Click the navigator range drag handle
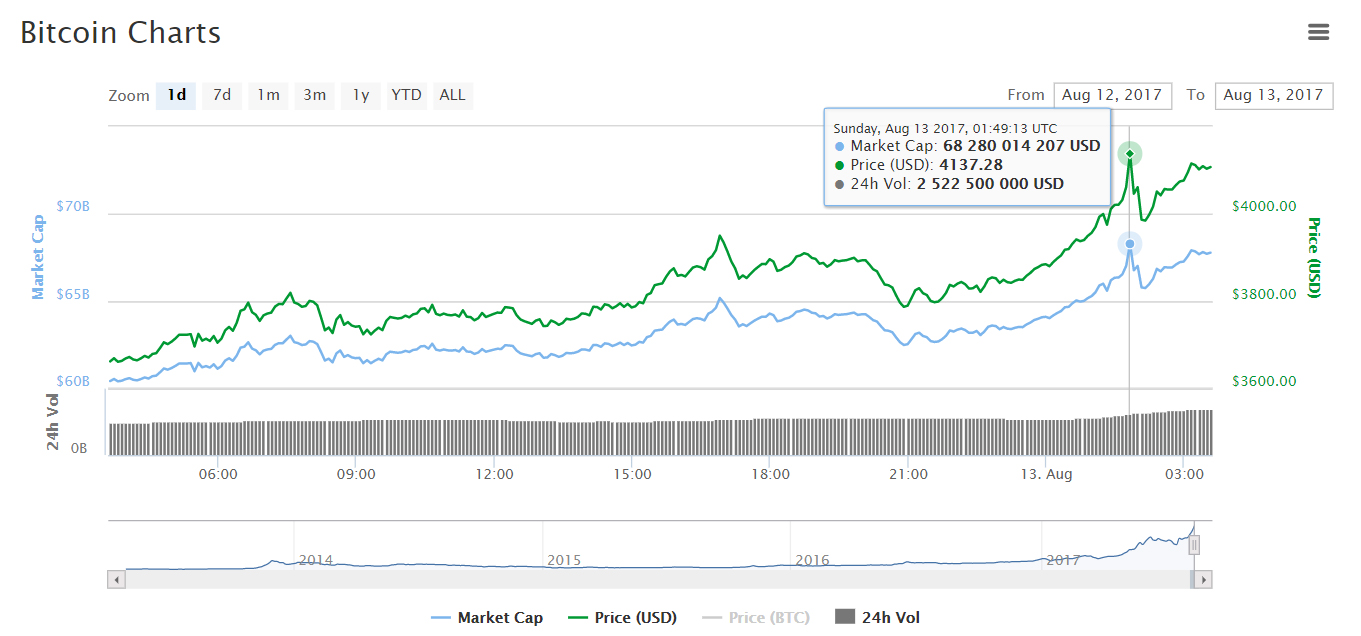The image size is (1361, 636). tap(1194, 543)
